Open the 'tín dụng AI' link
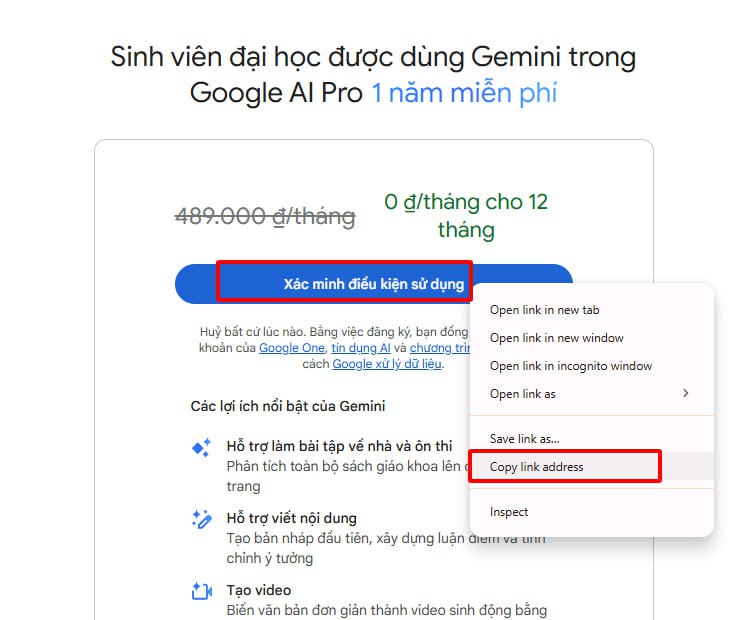The width and height of the screenshot is (756, 620). coord(361,348)
